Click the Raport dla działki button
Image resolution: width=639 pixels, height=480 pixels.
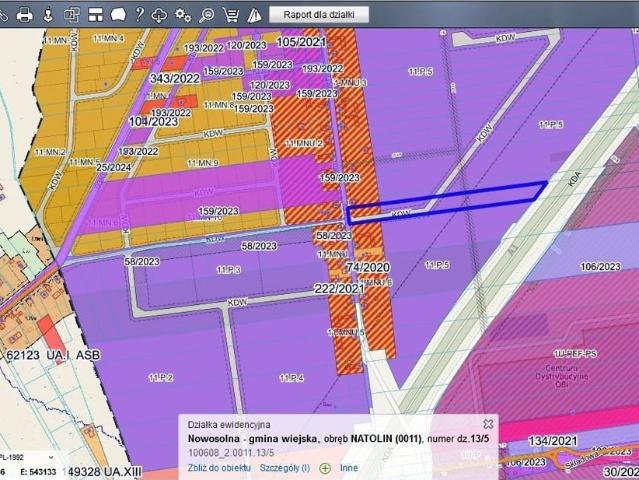[x=319, y=15]
